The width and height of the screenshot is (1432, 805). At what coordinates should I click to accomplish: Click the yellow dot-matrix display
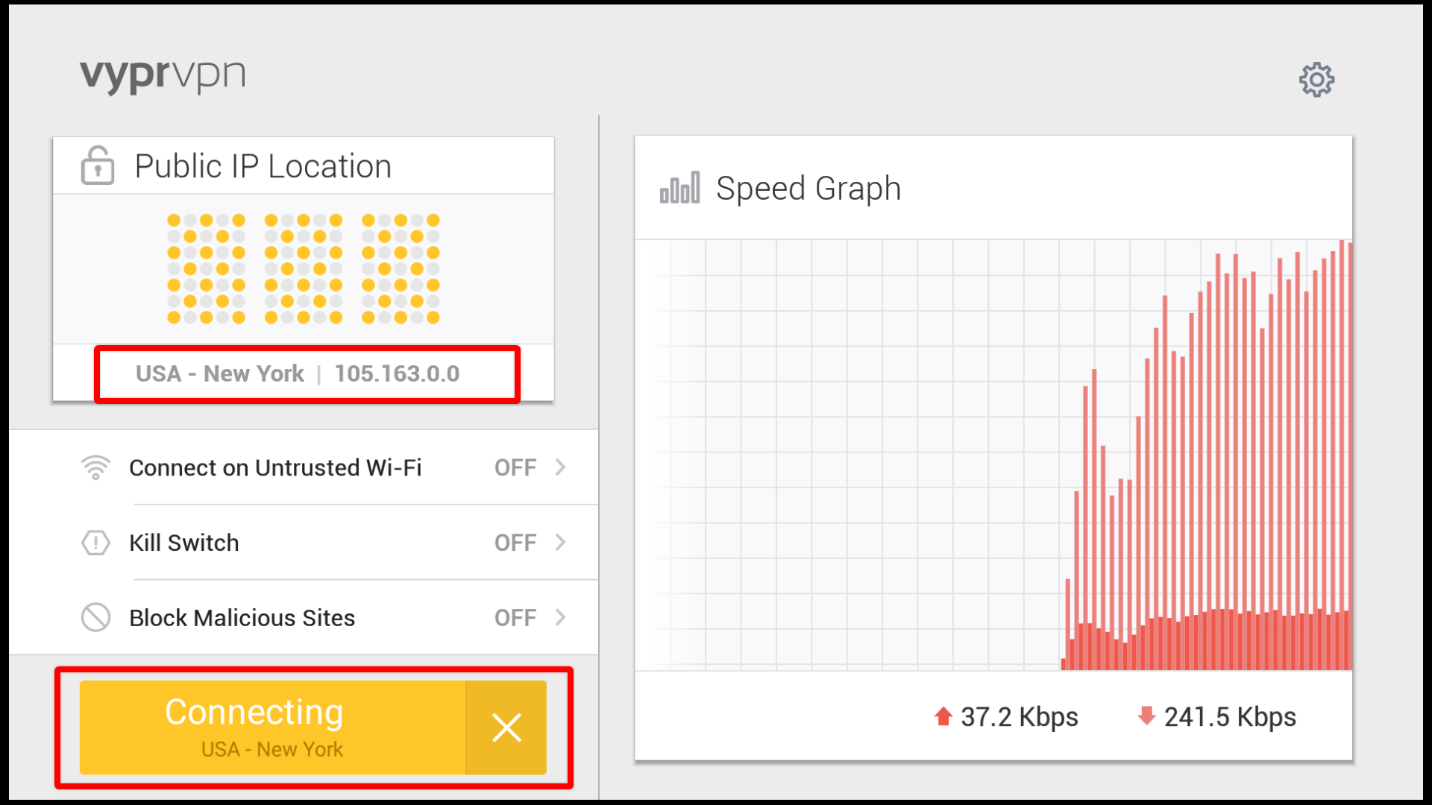[x=303, y=268]
